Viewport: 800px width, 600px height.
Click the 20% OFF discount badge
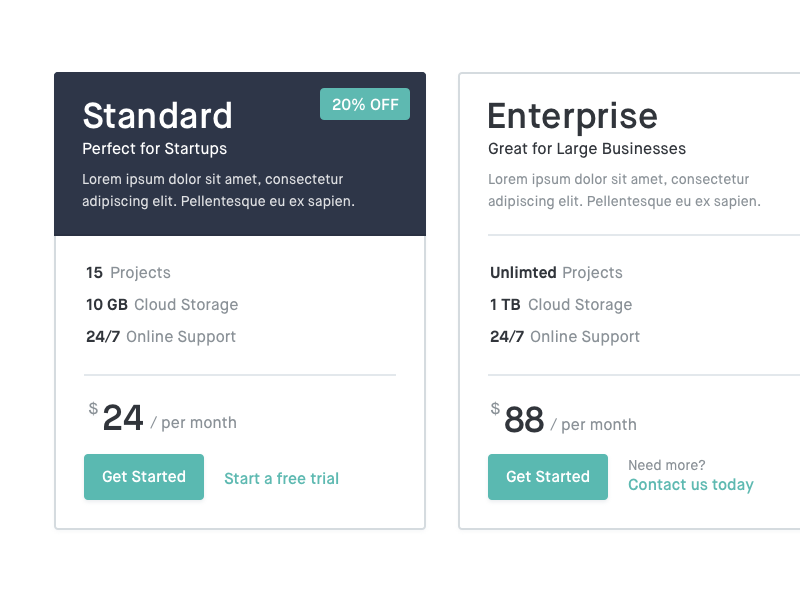(x=365, y=104)
